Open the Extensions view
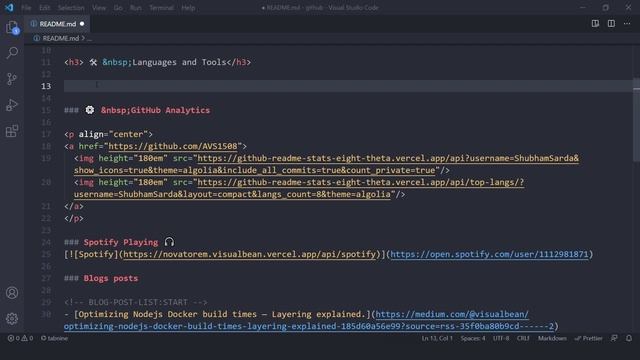Image resolution: width=640 pixels, height=360 pixels. (x=12, y=131)
